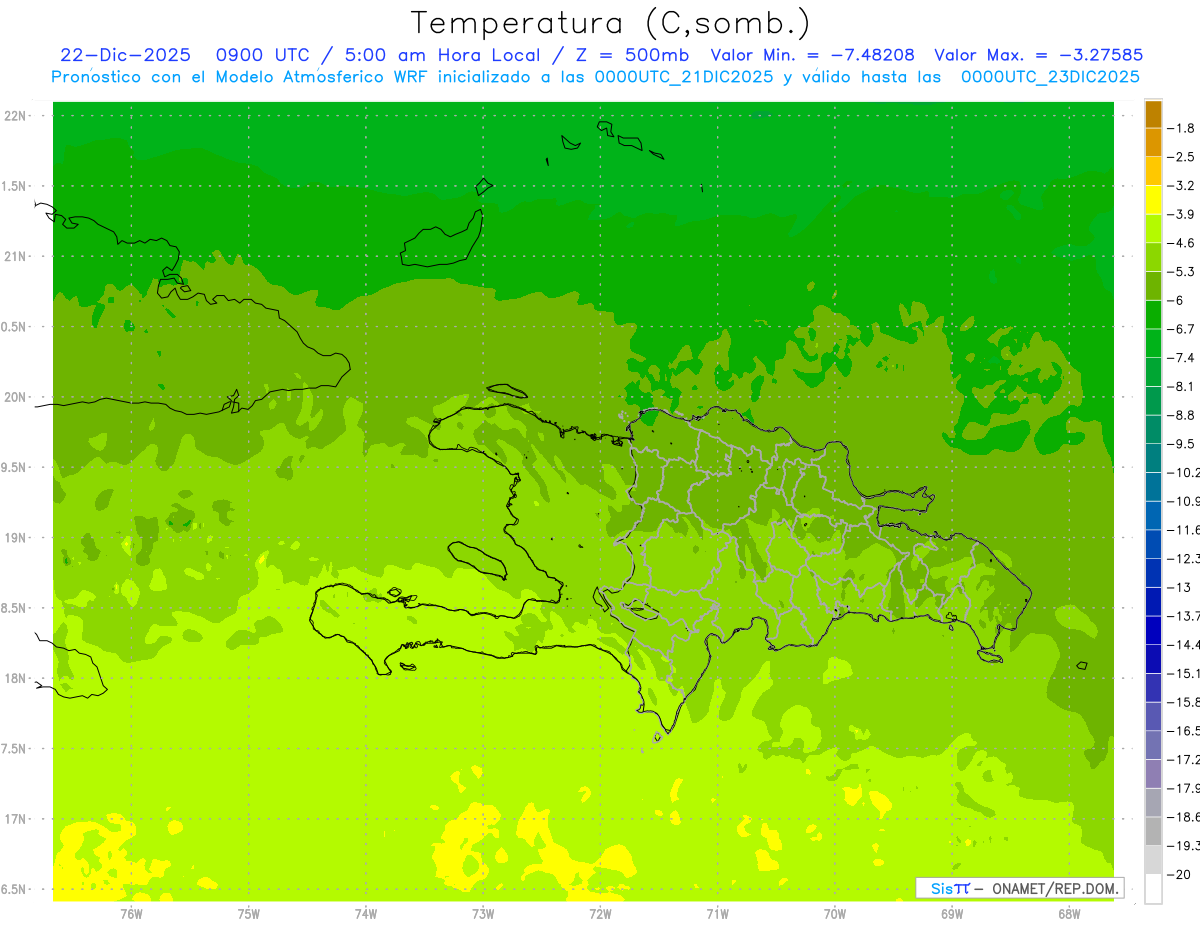Click the '70W' longitude label
The width and height of the screenshot is (1200, 927).
pos(835,913)
